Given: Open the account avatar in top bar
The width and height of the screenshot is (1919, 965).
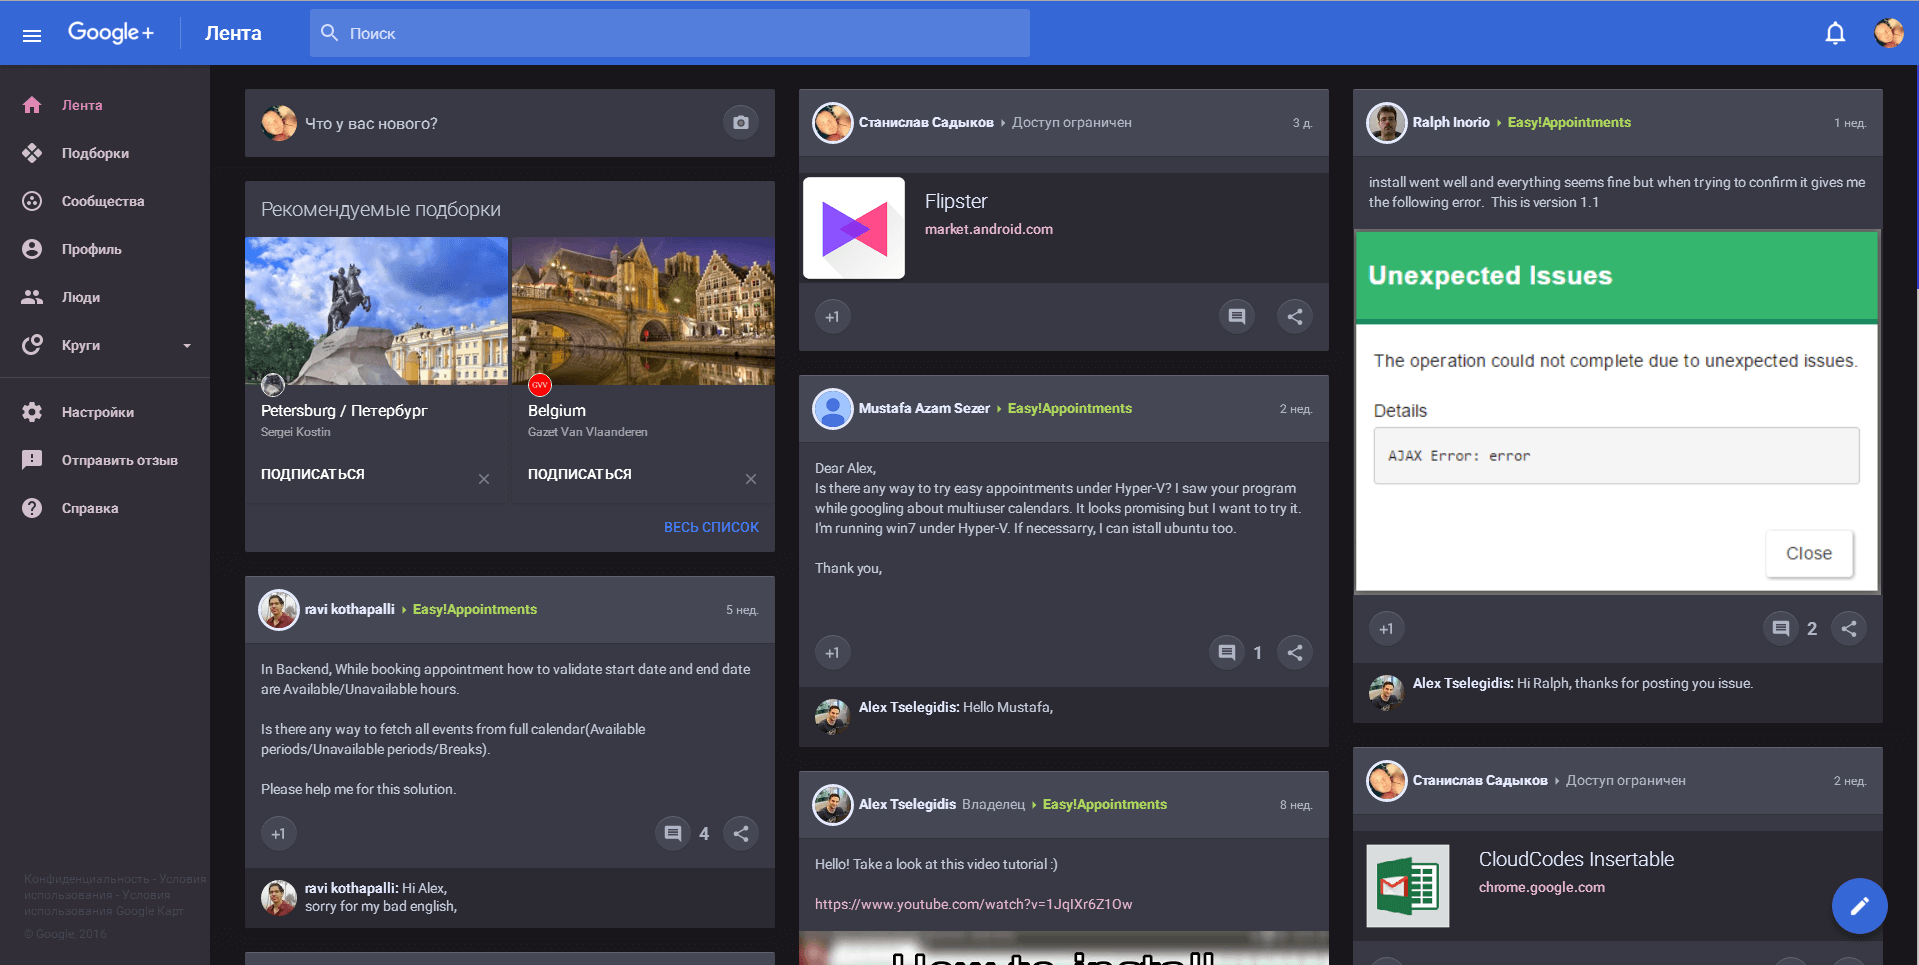Looking at the screenshot, I should 1888,33.
